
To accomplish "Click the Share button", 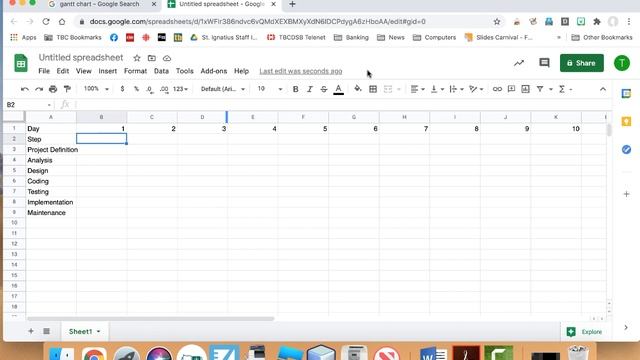I will point(582,63).
